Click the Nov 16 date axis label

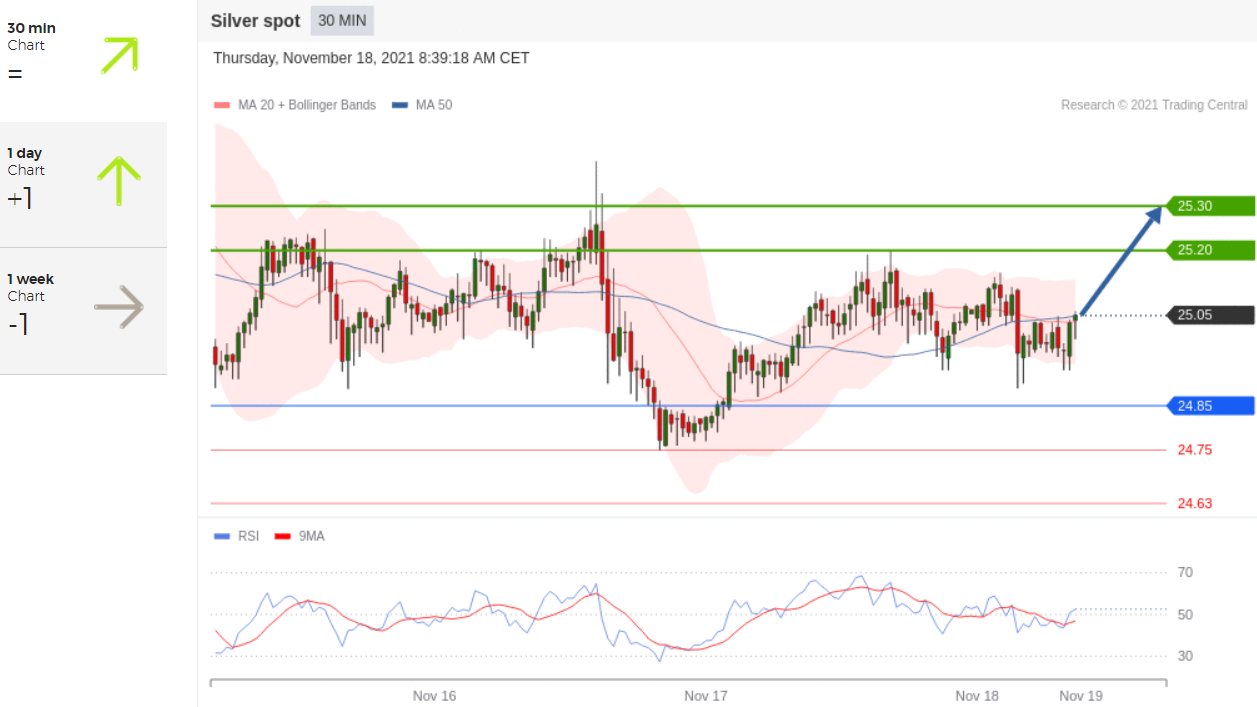pos(434,695)
